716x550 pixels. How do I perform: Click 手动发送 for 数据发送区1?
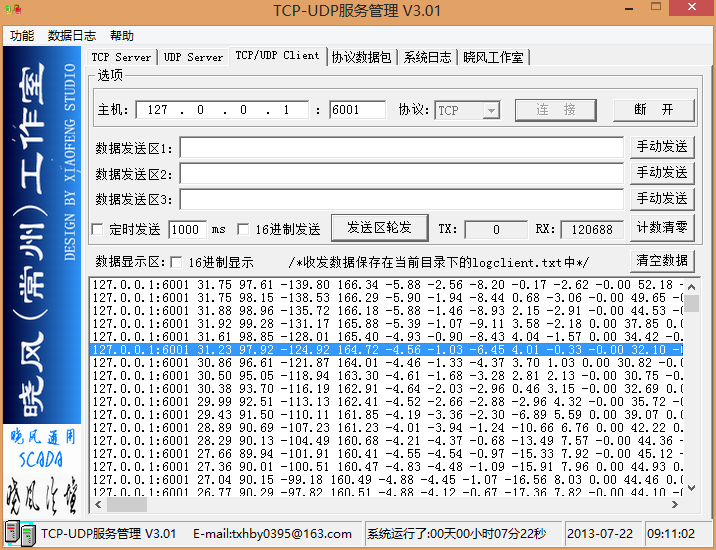point(662,147)
